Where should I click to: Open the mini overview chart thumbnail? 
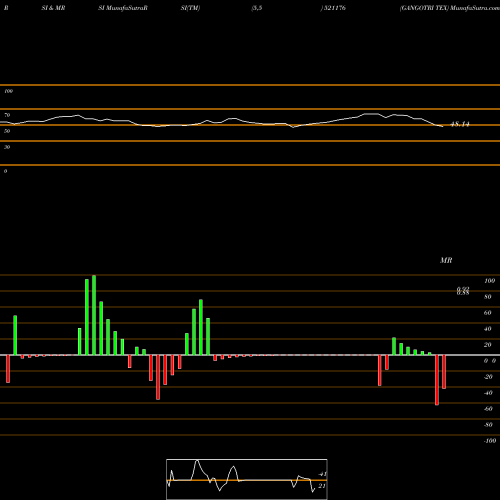[247, 479]
